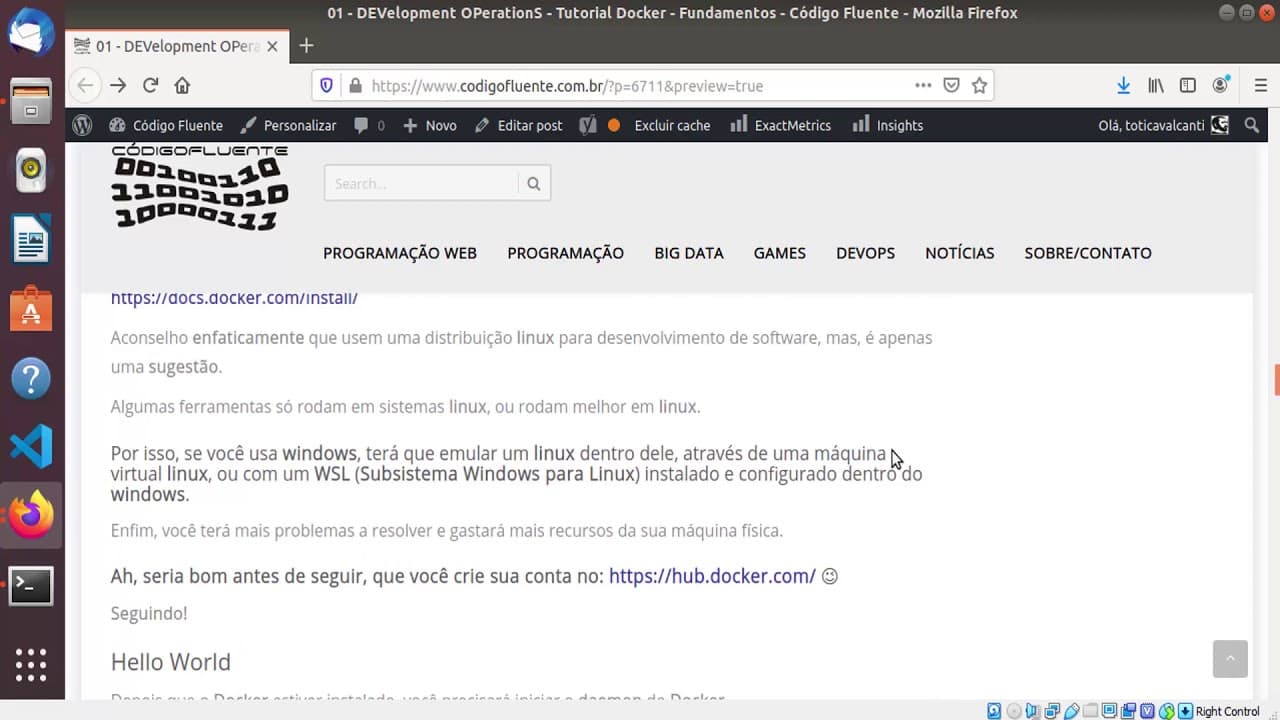This screenshot has width=1280, height=720.
Task: Open the Files manager in dock
Action: 31,100
